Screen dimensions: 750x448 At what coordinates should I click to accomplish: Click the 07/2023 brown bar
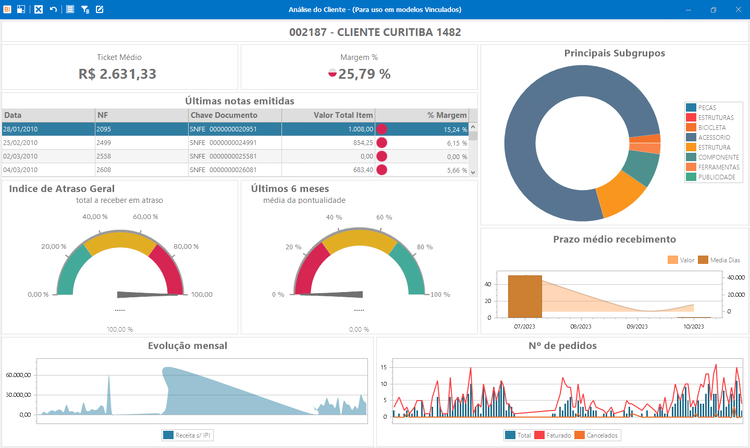click(525, 296)
